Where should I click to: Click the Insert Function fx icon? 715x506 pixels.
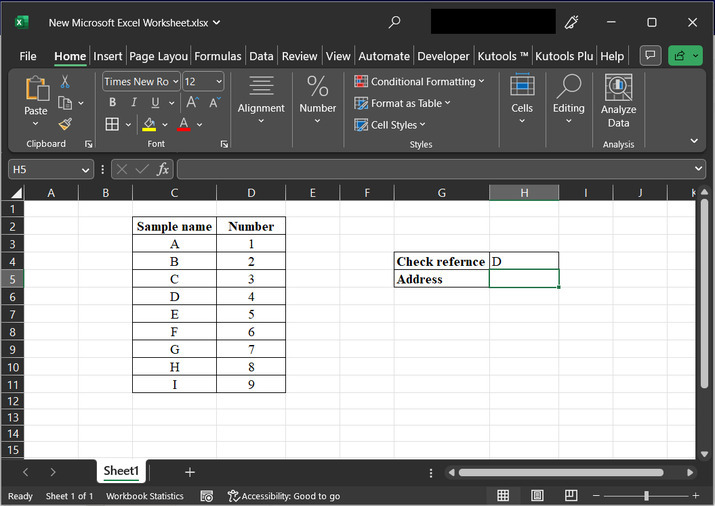click(x=163, y=169)
